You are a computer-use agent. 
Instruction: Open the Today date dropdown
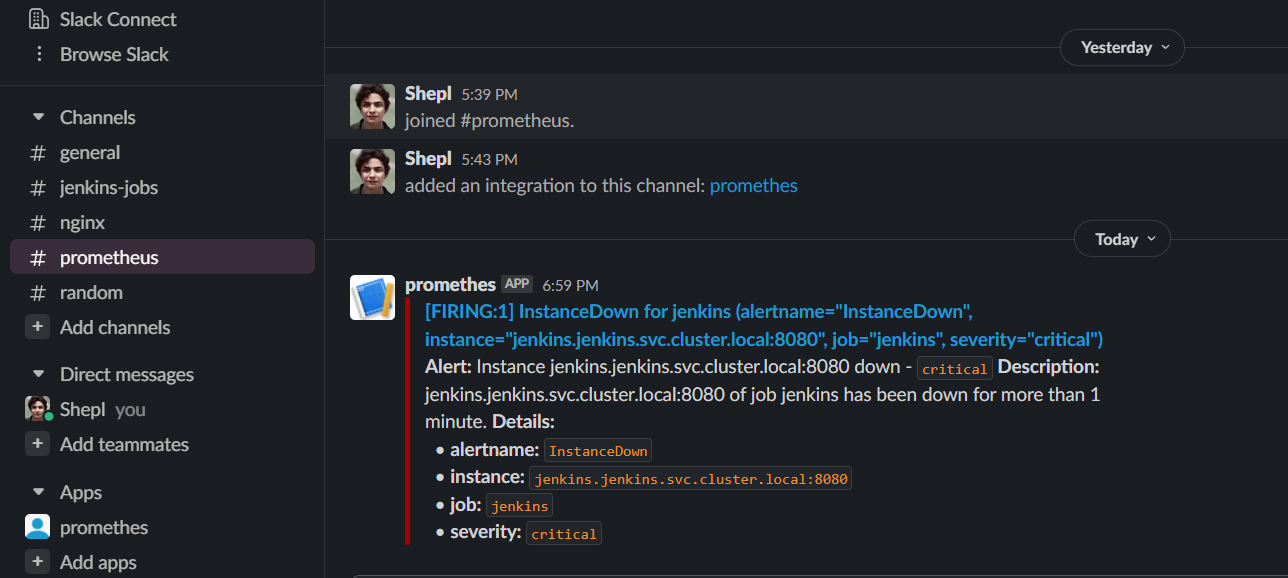point(1122,239)
